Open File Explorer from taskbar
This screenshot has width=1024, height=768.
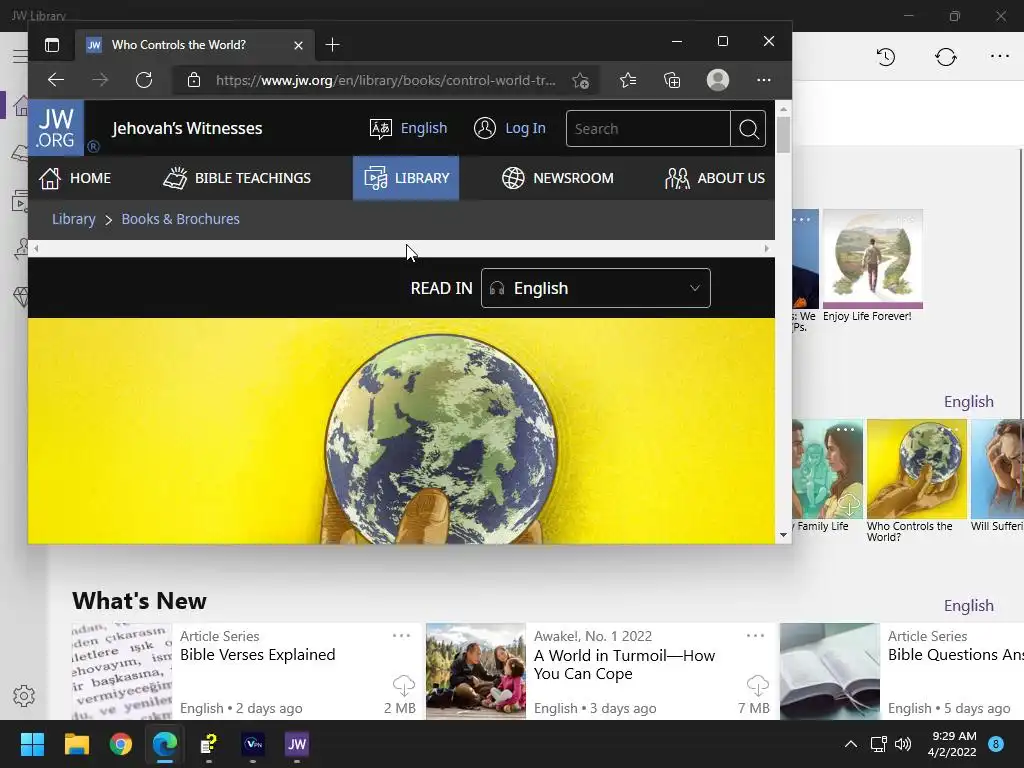(x=76, y=744)
